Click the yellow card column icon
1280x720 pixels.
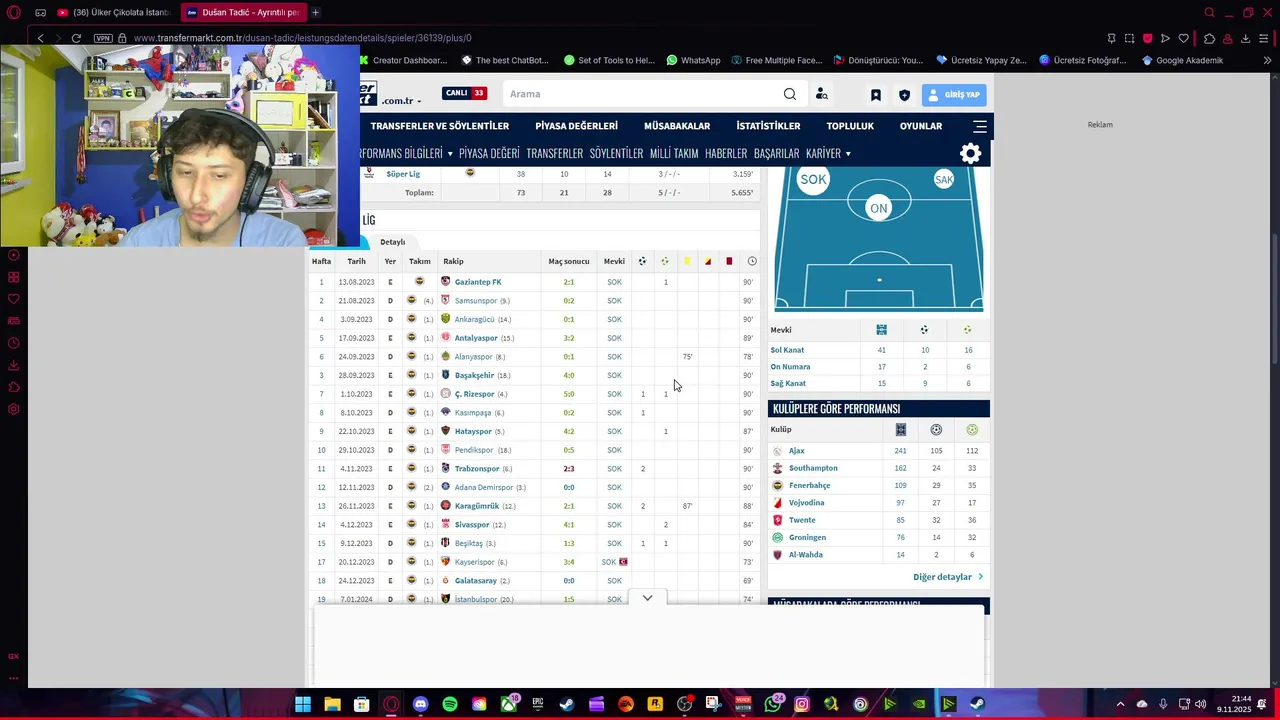687,261
